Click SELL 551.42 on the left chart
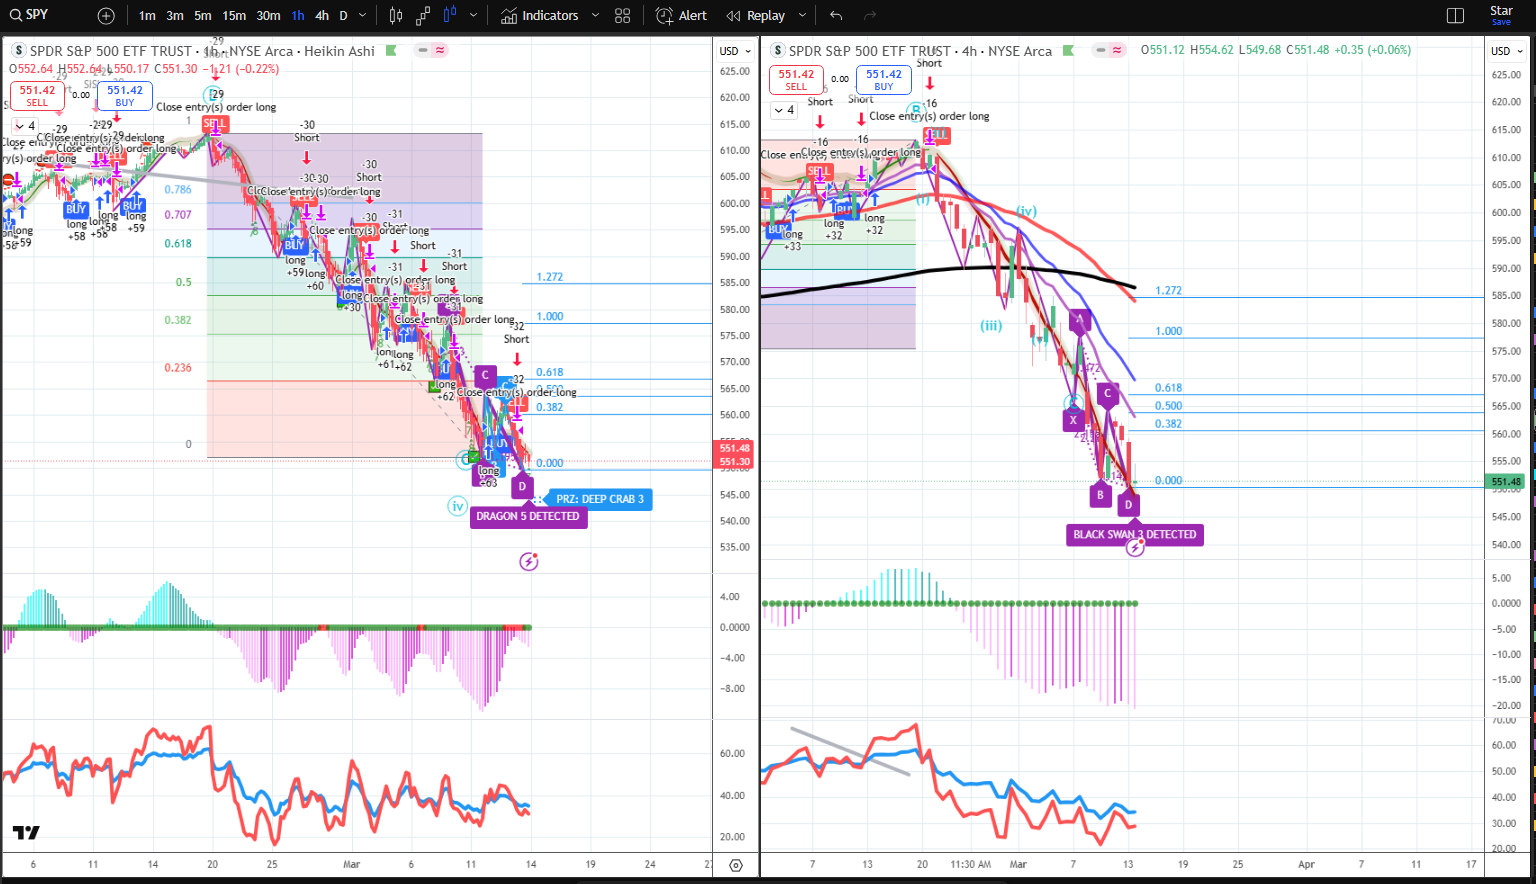 tap(37, 95)
